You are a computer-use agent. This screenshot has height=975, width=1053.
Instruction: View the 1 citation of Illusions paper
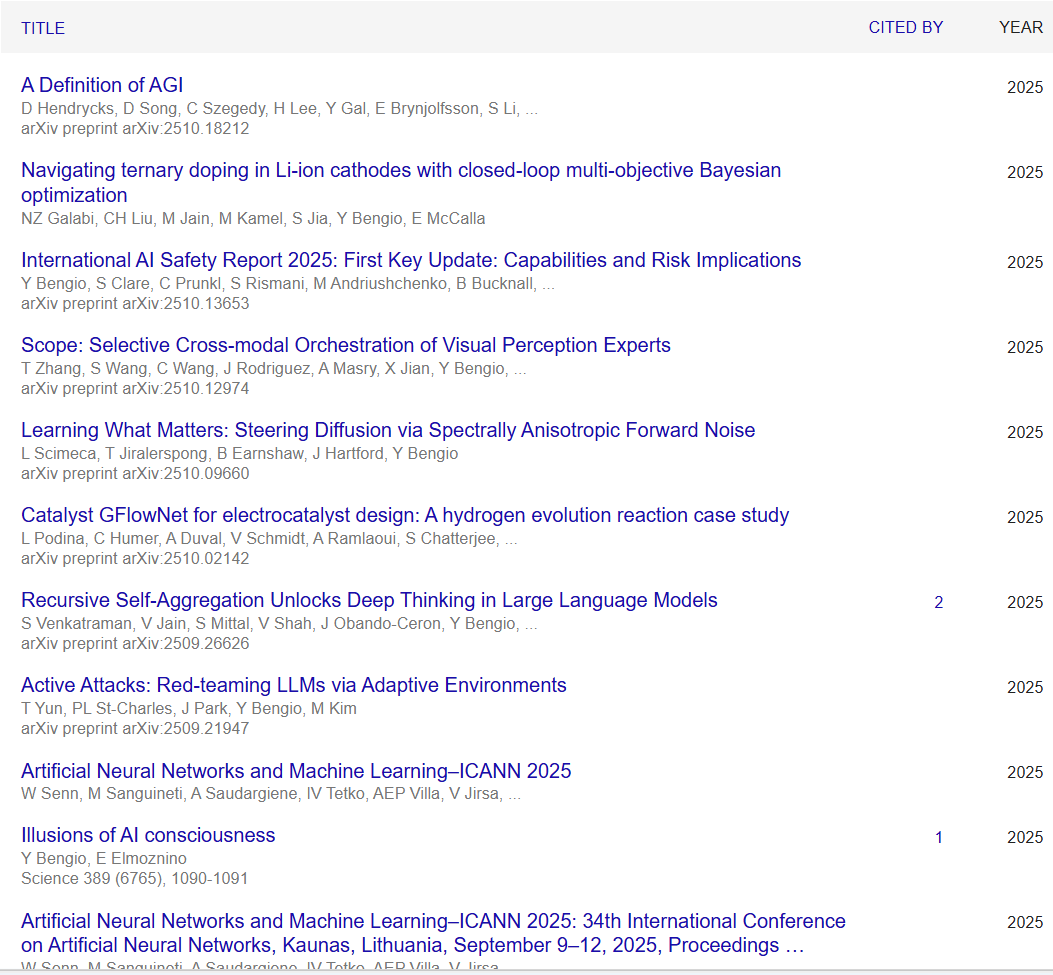pos(938,837)
